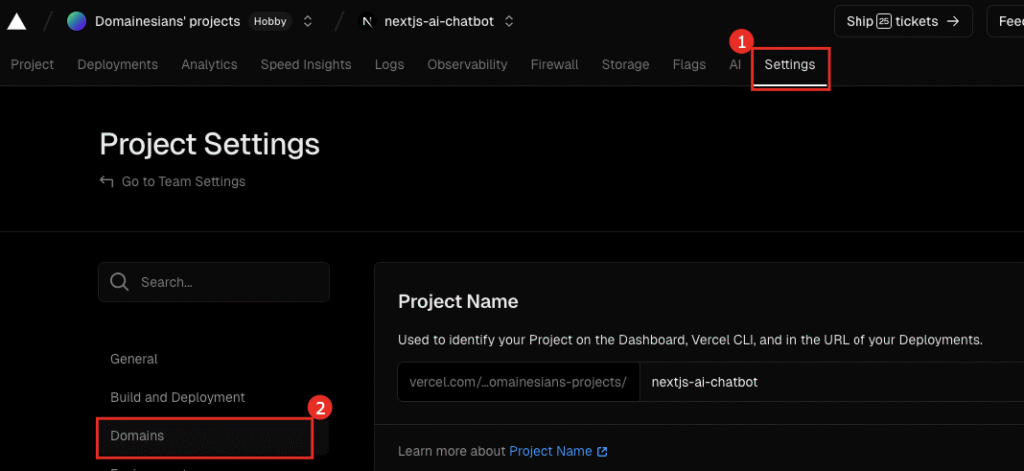1024x471 pixels.
Task: Click the Project Name heading
Action: tap(458, 301)
